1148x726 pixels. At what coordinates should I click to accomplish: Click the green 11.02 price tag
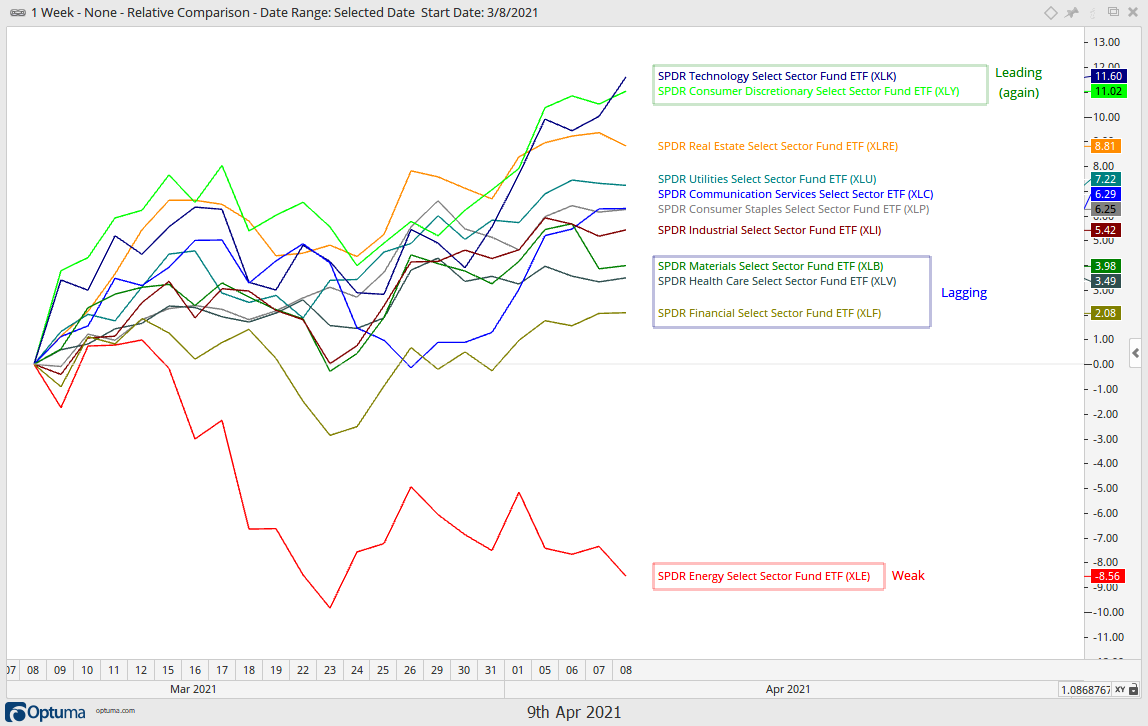(x=1108, y=91)
